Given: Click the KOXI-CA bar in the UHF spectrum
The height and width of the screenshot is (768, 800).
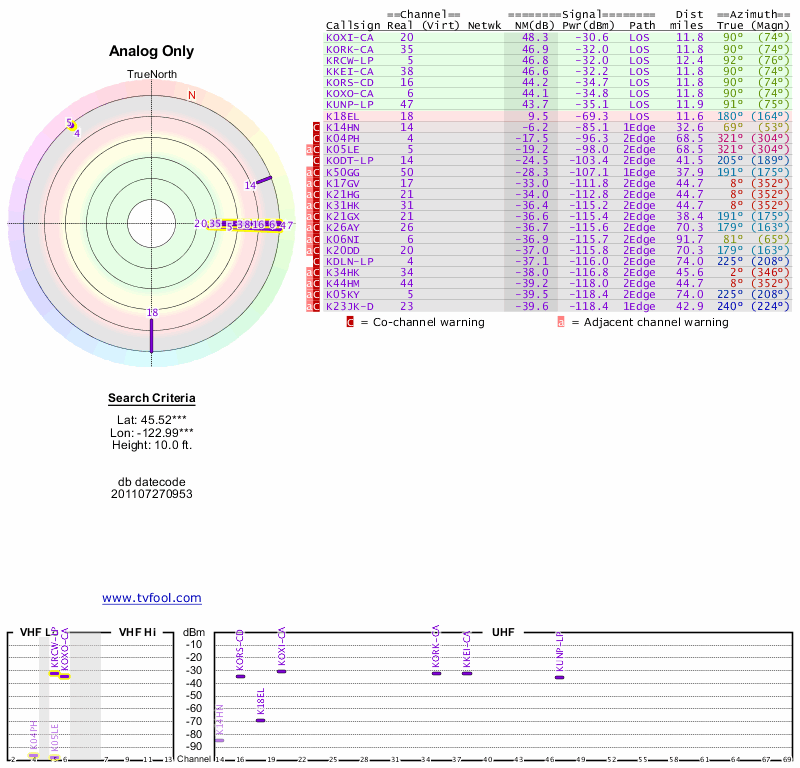Looking at the screenshot, I should point(282,671).
